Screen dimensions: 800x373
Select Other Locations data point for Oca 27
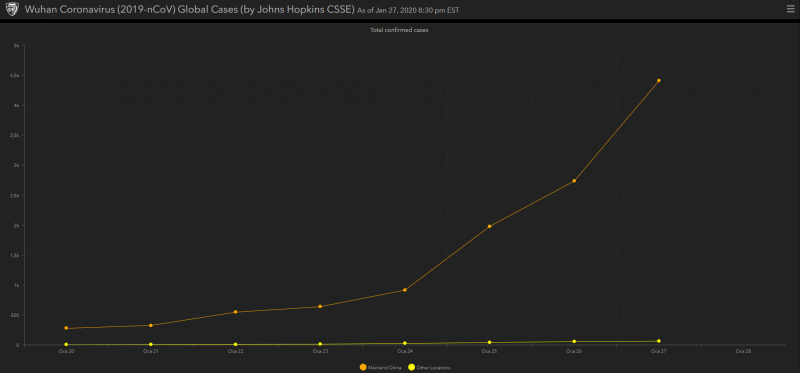(x=659, y=341)
